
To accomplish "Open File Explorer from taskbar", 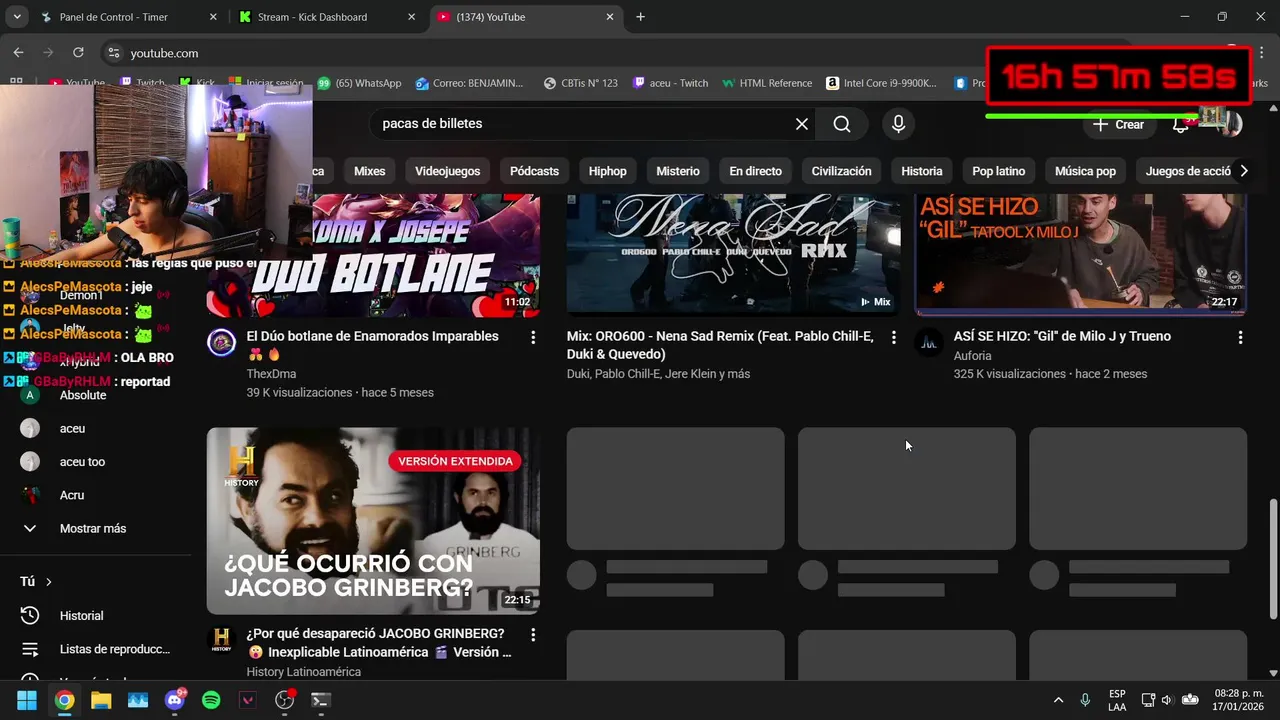I will pos(101,700).
